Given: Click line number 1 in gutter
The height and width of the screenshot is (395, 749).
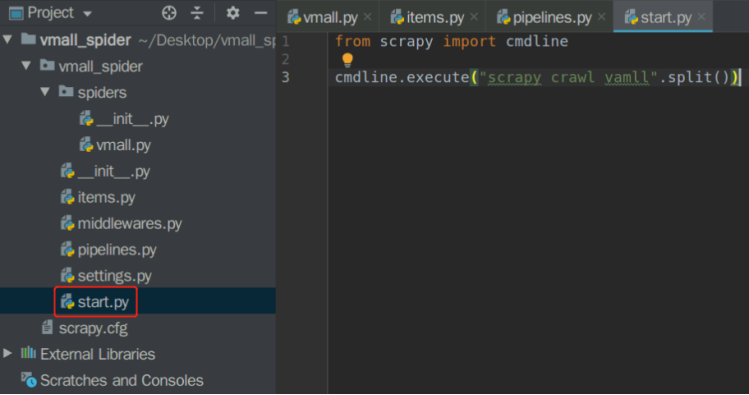Looking at the screenshot, I should pyautogui.click(x=286, y=42).
